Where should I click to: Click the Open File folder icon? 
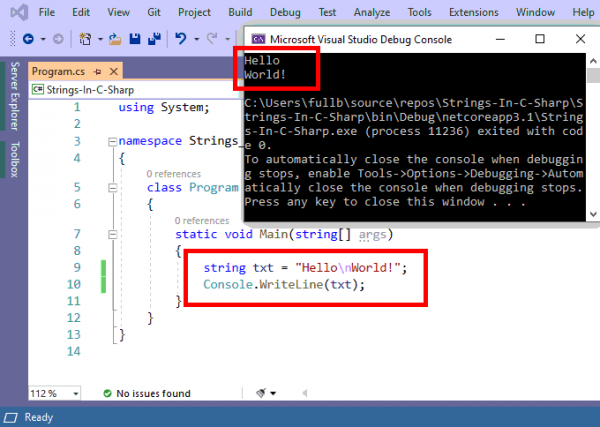[116, 39]
